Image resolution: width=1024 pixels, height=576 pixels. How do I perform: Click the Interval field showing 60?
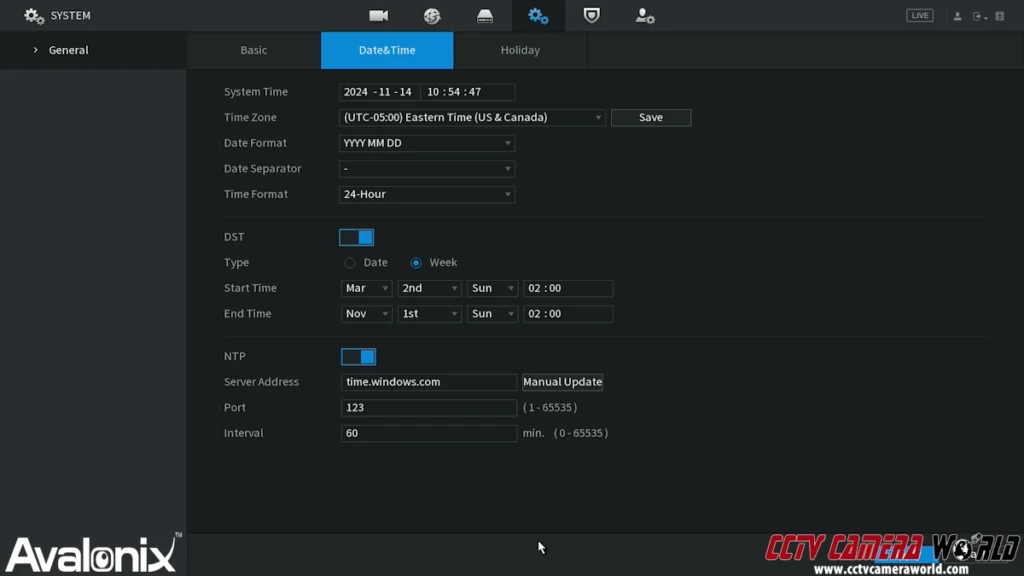428,433
